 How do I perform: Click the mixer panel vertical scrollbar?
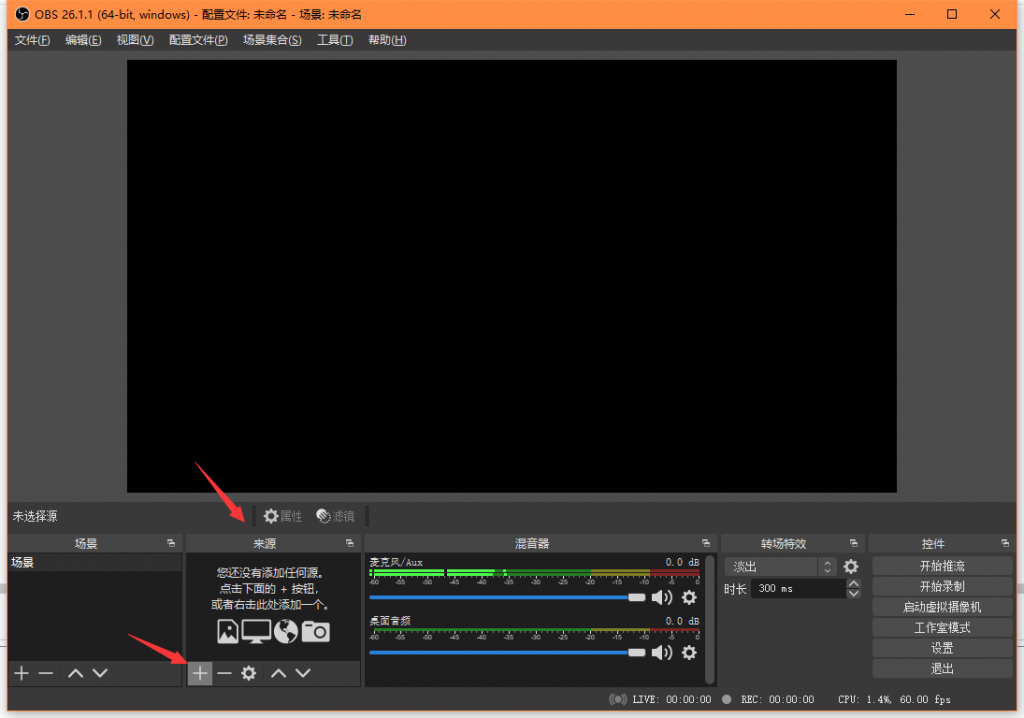710,619
